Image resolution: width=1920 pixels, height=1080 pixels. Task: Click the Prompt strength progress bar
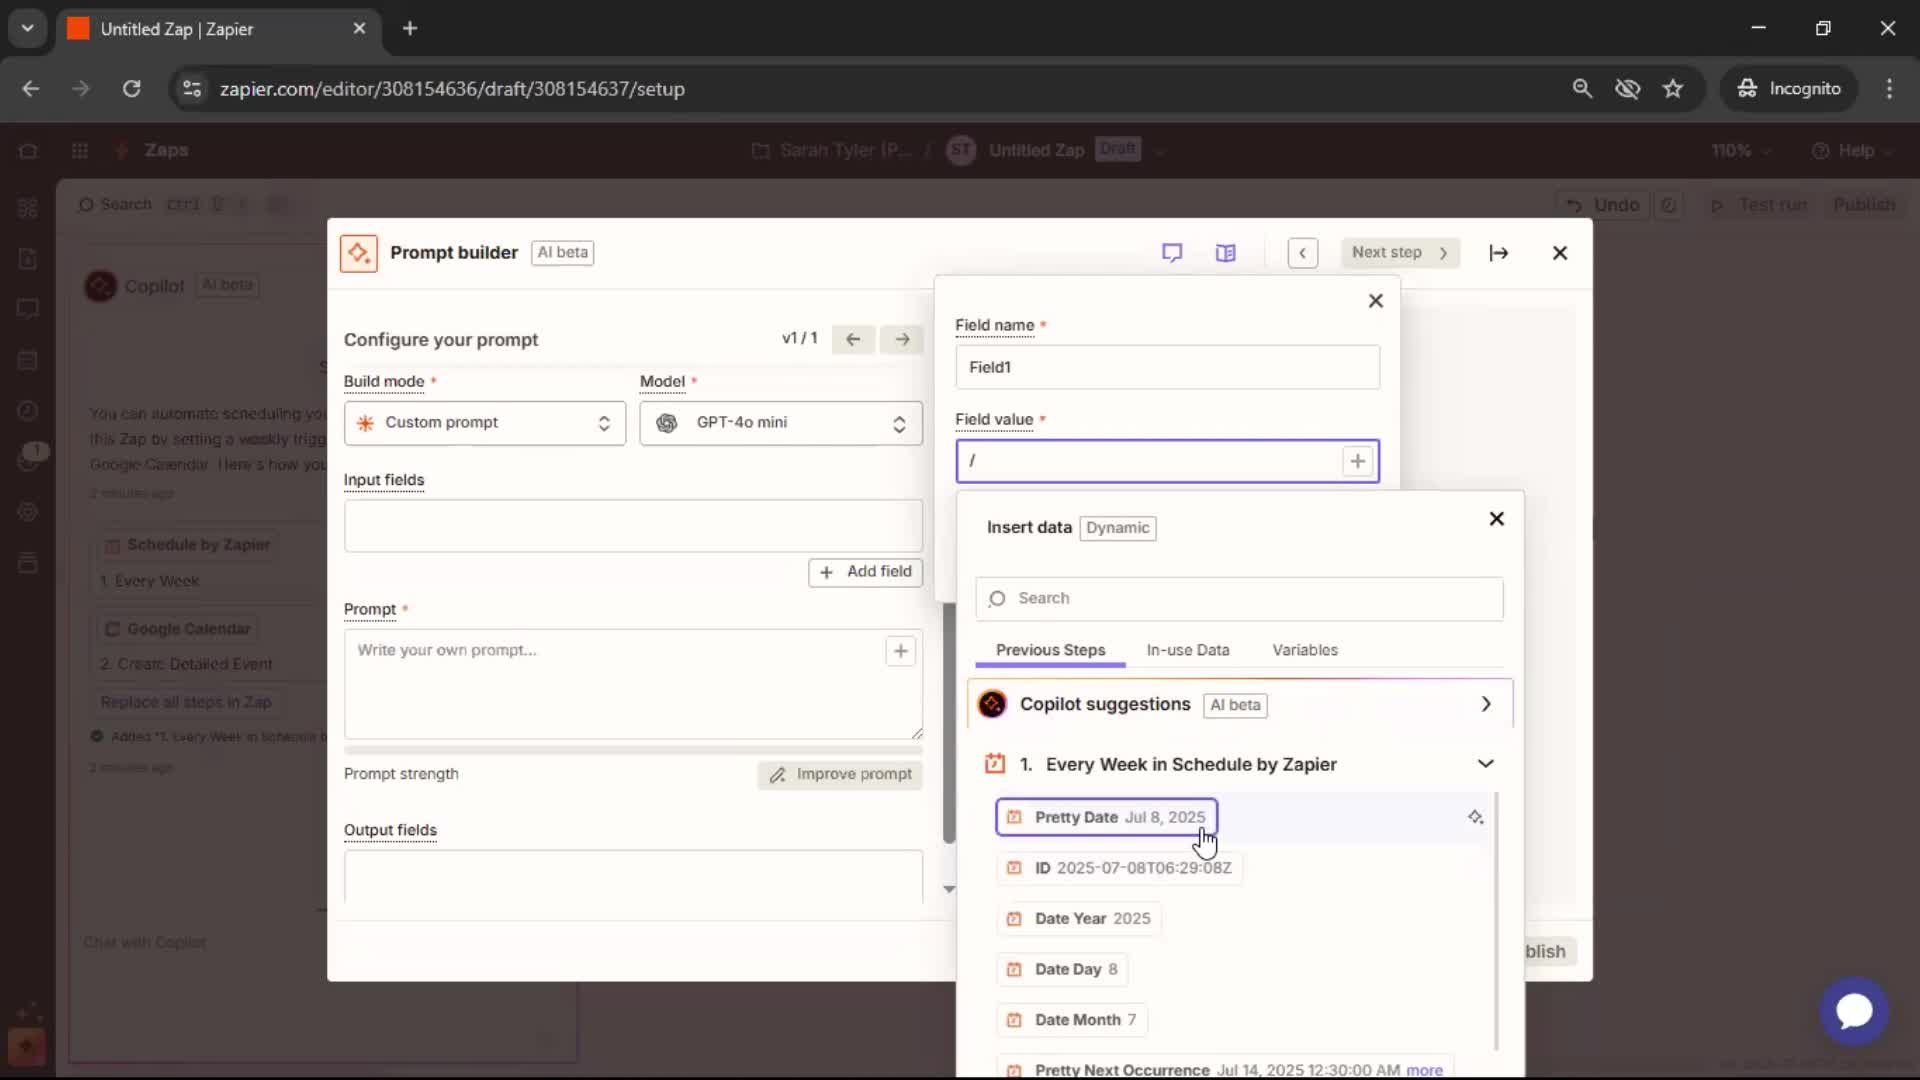pos(633,750)
